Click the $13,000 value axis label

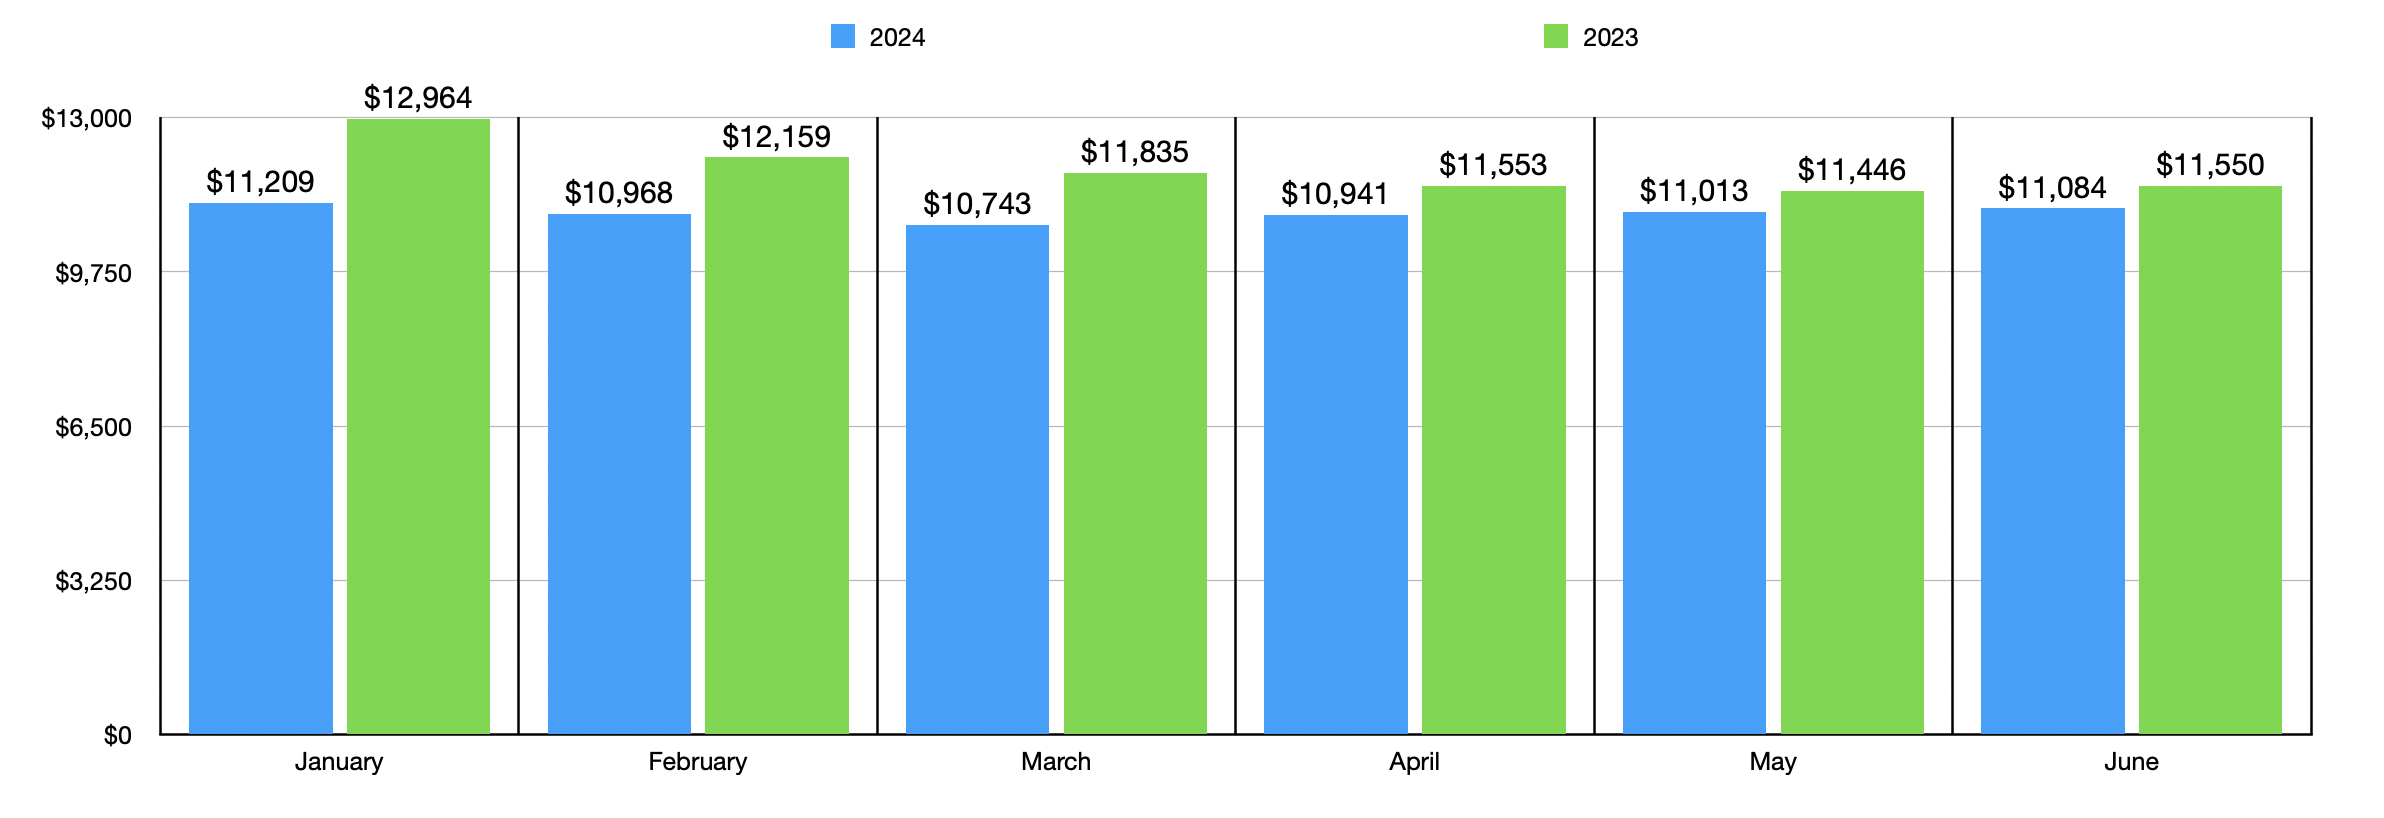click(x=86, y=119)
